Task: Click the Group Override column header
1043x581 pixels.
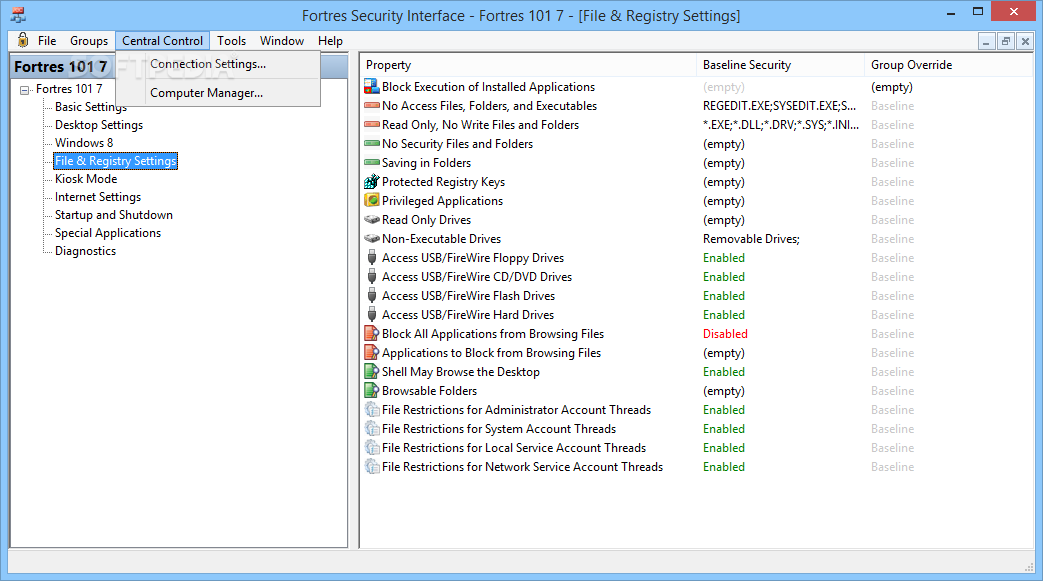Action: click(x=949, y=65)
